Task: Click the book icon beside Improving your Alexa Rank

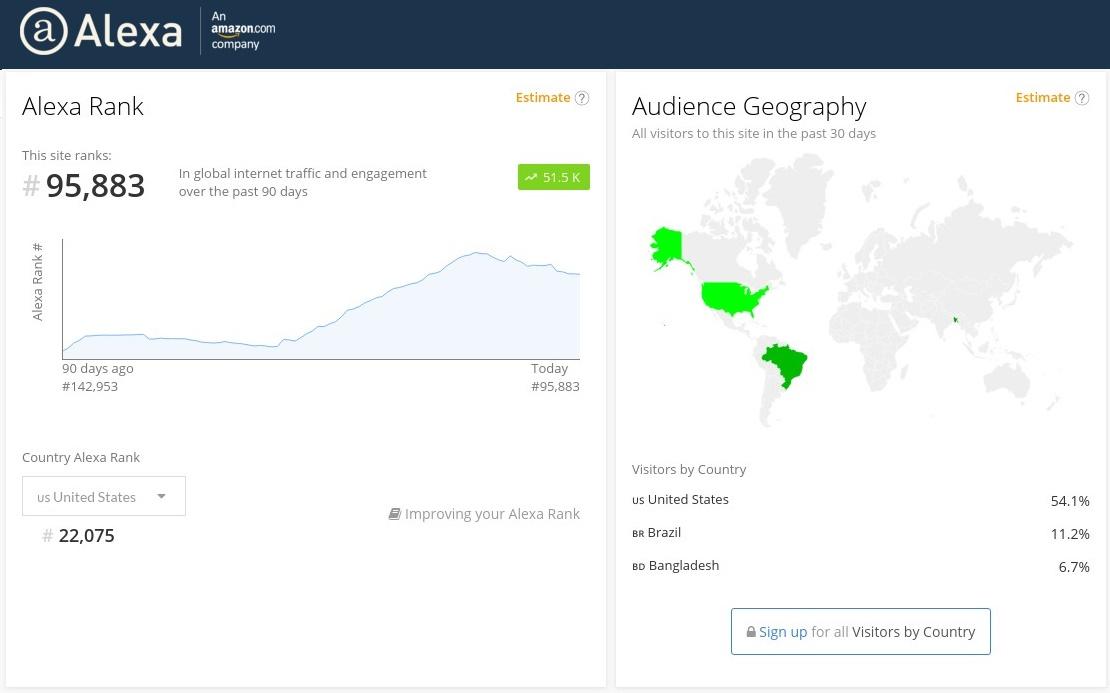Action: coord(395,513)
